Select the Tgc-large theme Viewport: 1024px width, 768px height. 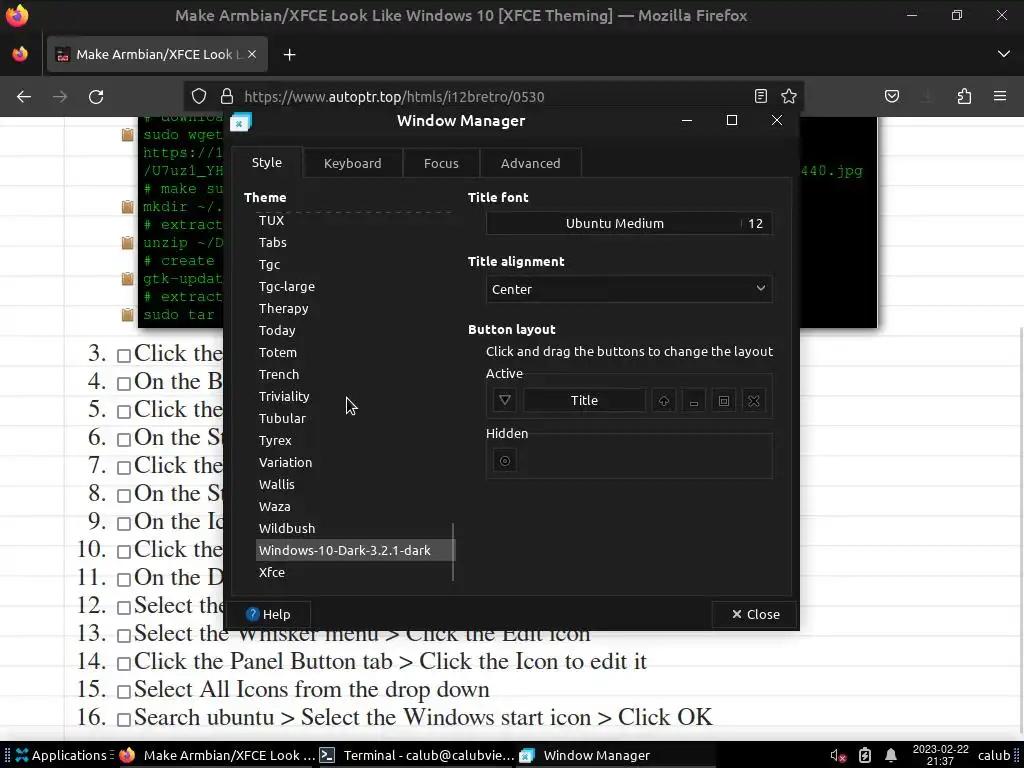click(355, 286)
